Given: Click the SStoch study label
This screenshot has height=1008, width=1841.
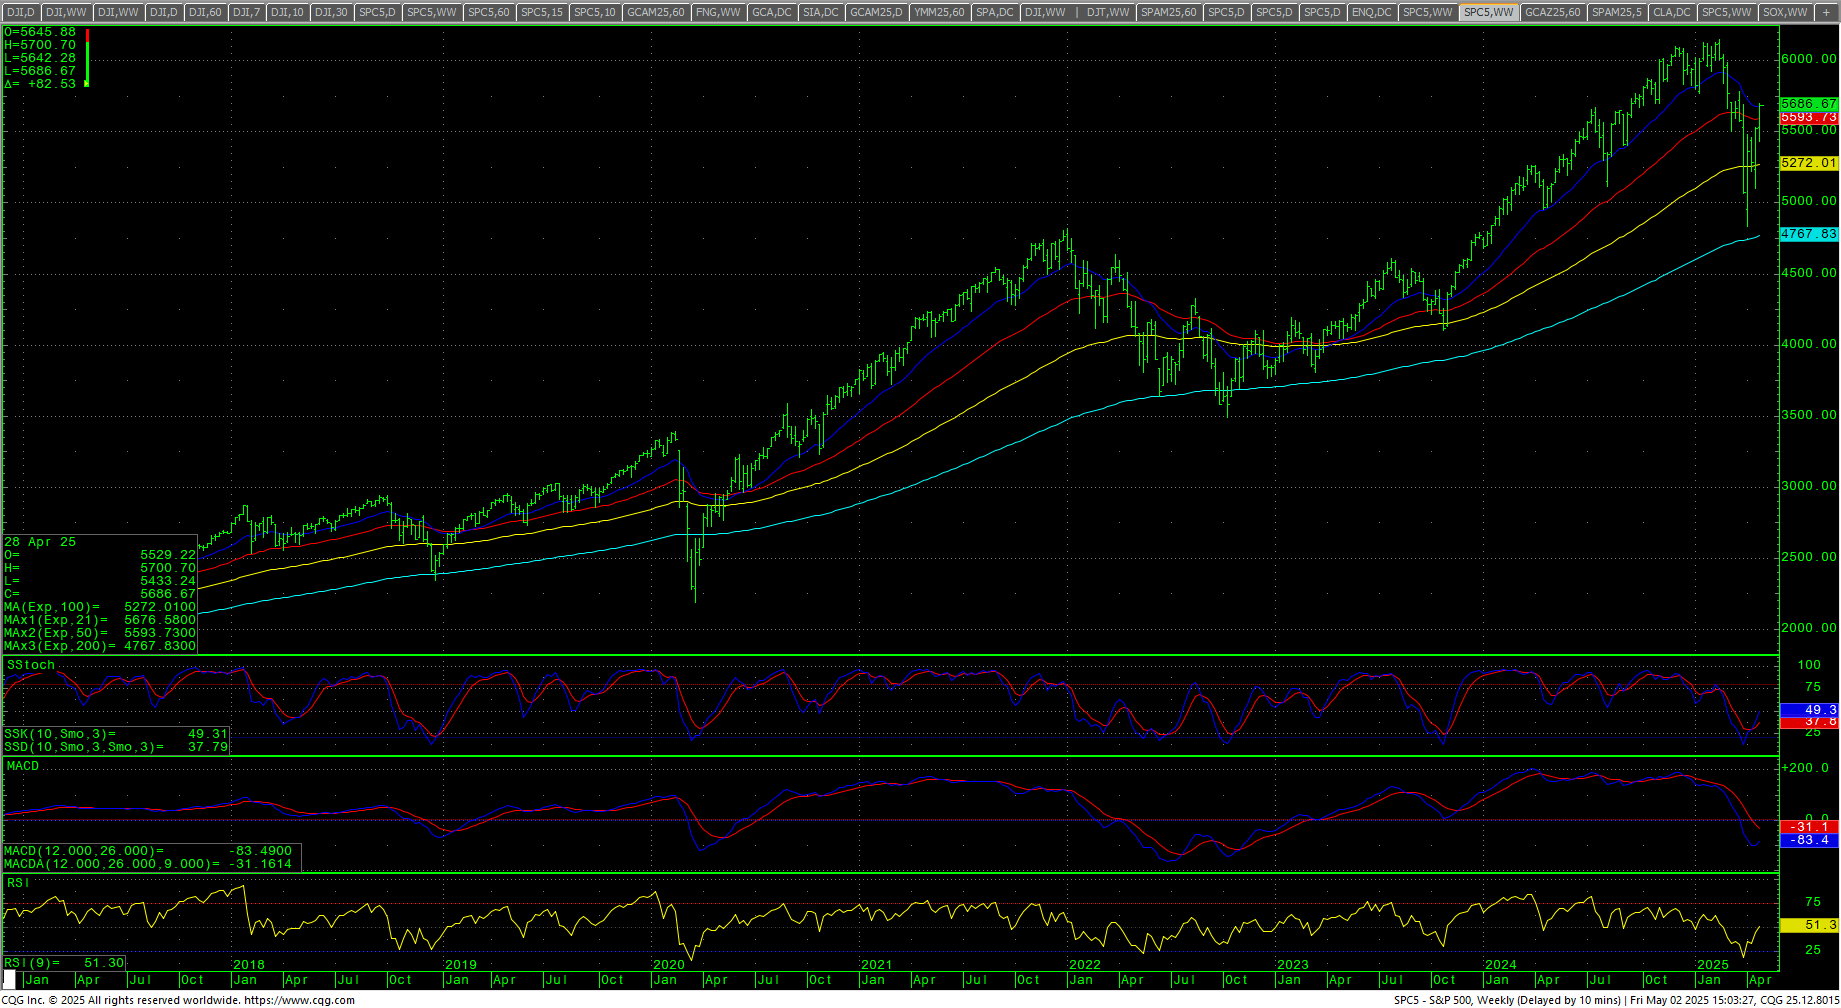Looking at the screenshot, I should [x=31, y=665].
